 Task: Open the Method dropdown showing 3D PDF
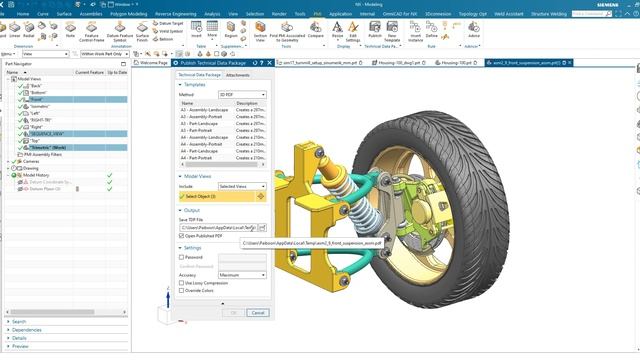[x=242, y=95]
